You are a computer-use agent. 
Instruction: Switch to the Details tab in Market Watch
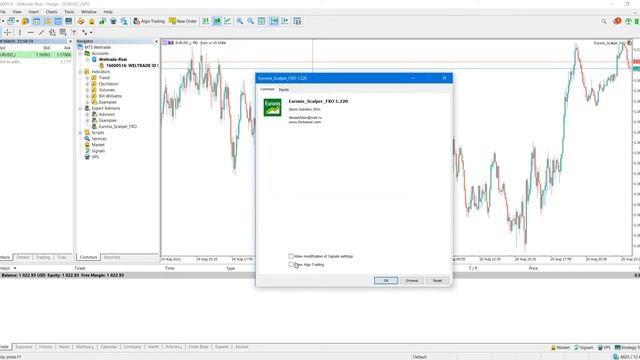[23, 257]
